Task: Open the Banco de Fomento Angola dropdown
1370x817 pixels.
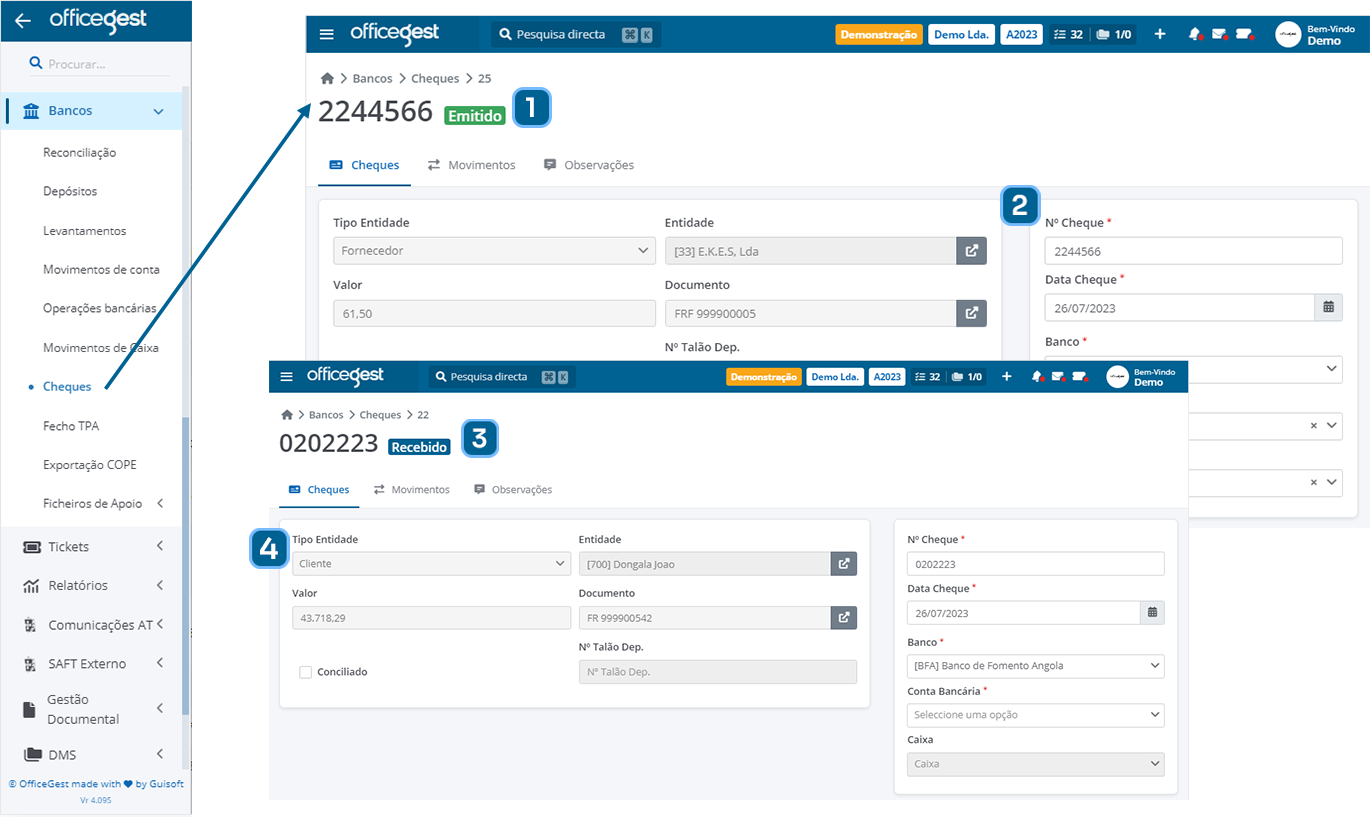Action: pyautogui.click(x=1035, y=665)
